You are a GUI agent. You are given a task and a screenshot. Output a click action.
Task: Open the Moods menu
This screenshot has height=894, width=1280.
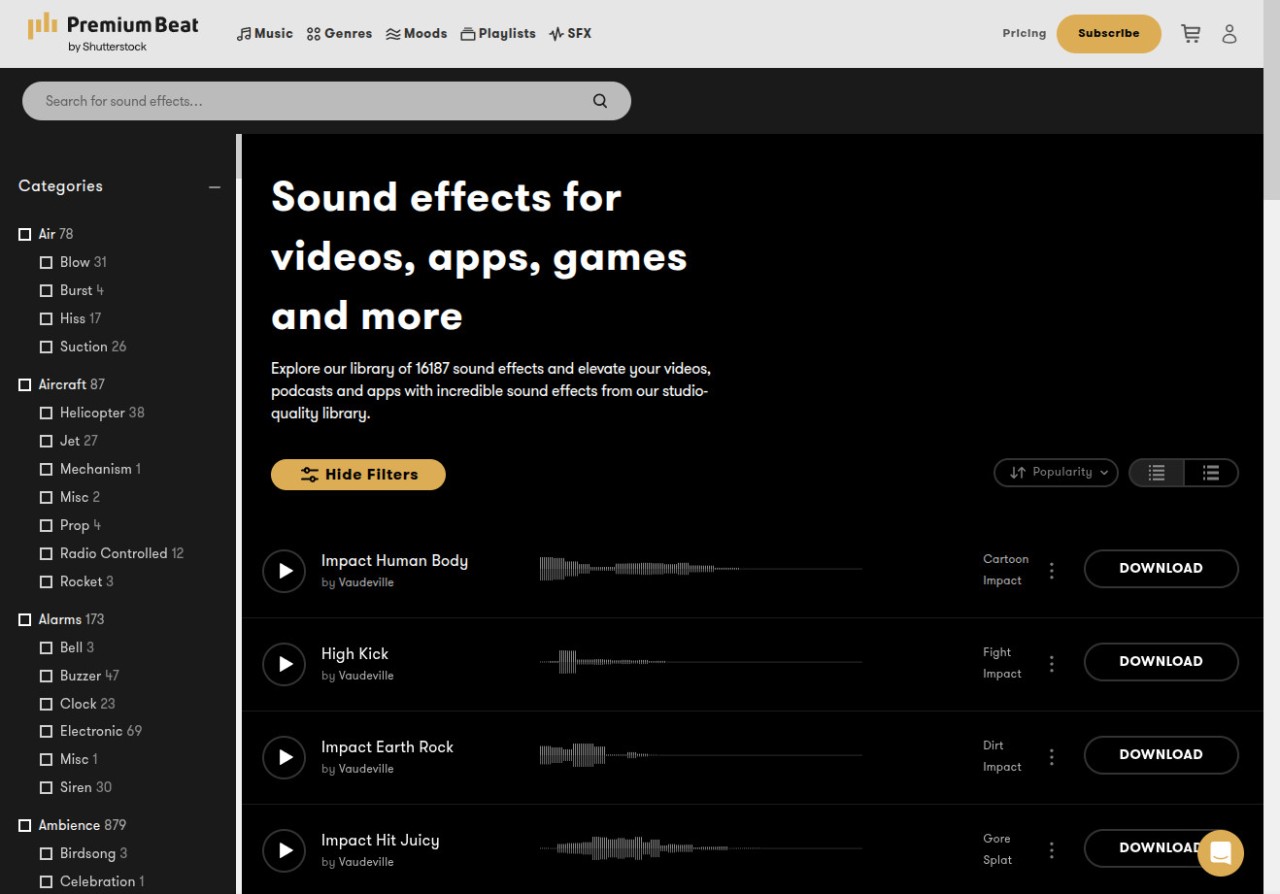click(416, 34)
